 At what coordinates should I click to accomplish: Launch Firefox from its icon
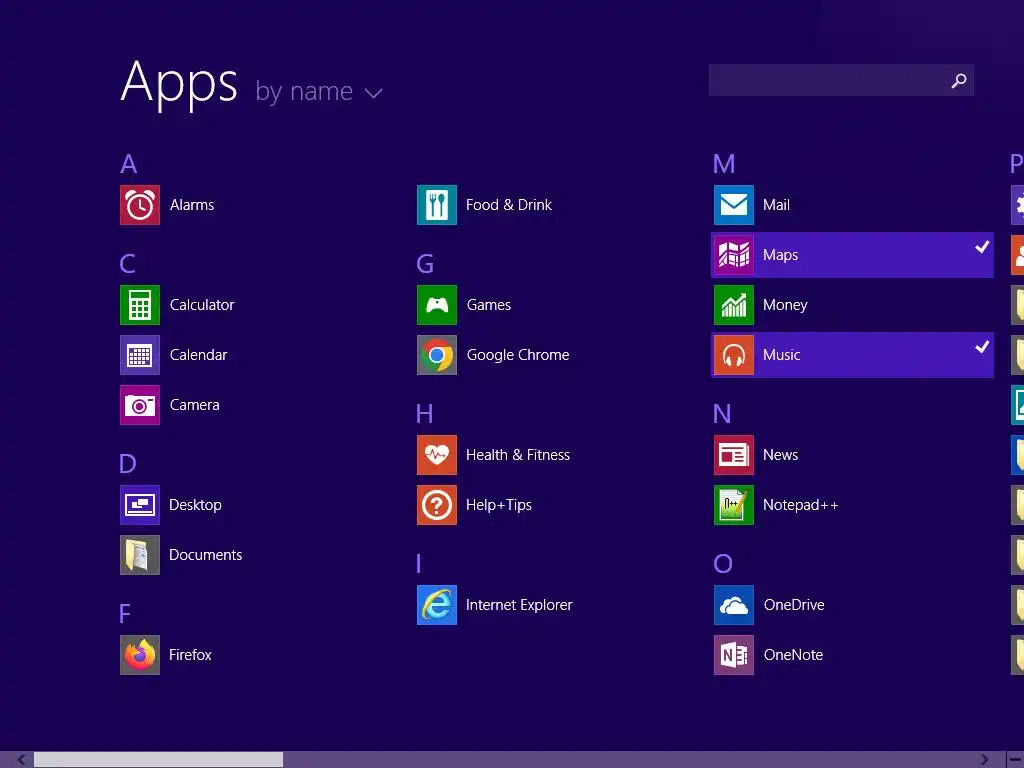[x=140, y=655]
